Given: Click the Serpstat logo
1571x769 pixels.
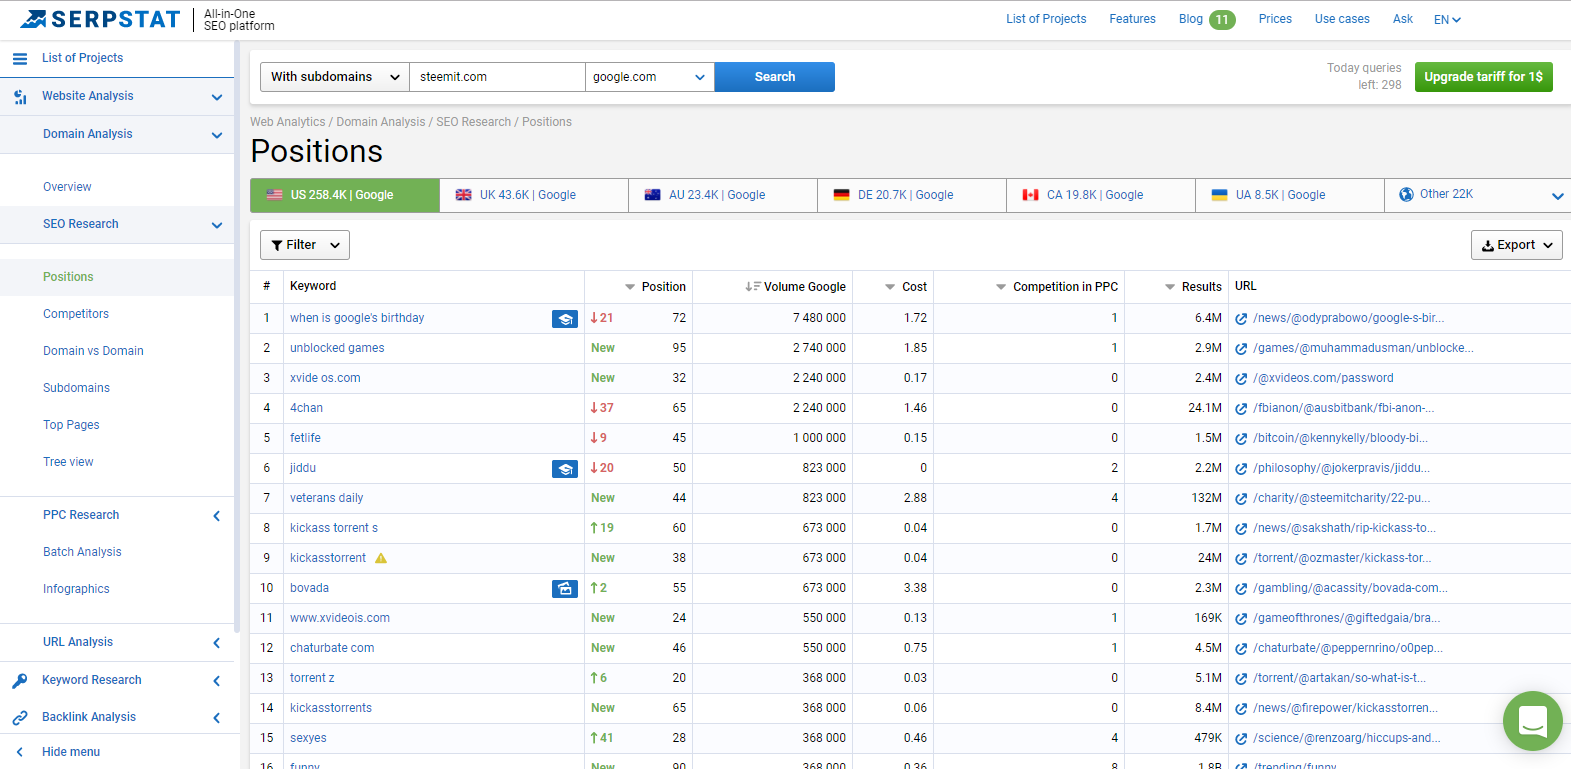Looking at the screenshot, I should [x=100, y=19].
